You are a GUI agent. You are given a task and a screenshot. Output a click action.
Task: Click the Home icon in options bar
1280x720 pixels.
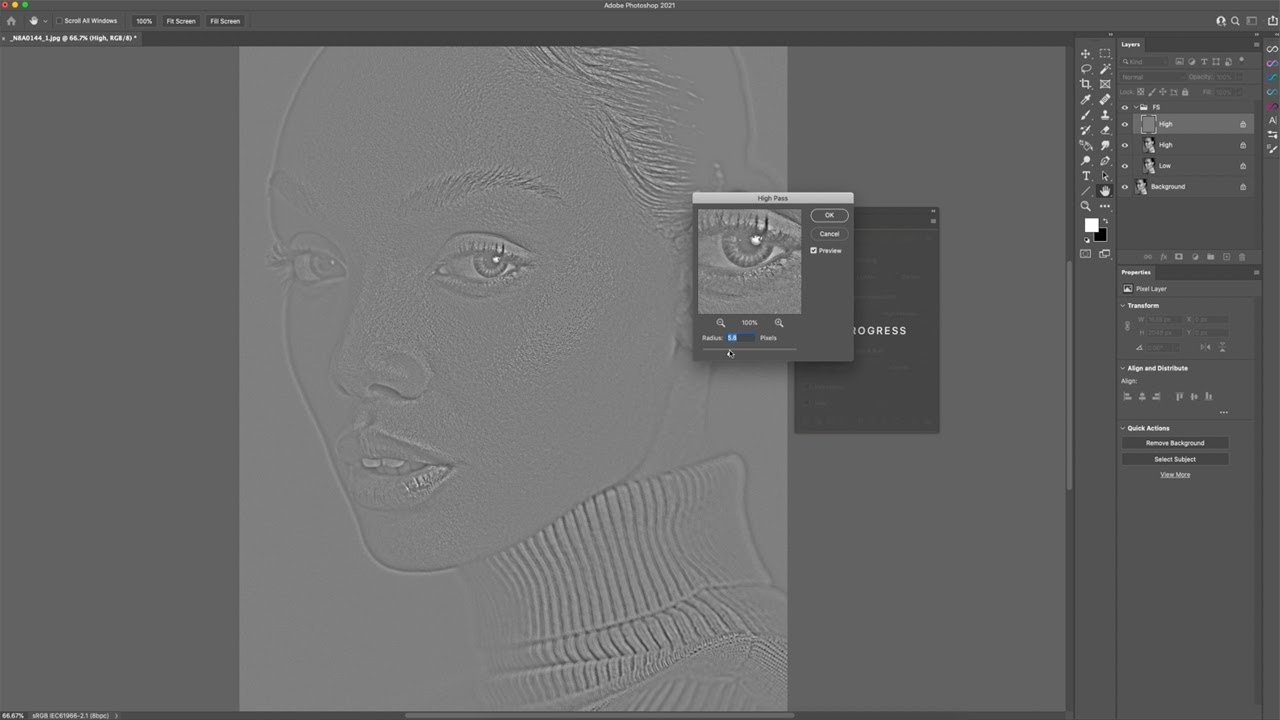tap(12, 20)
